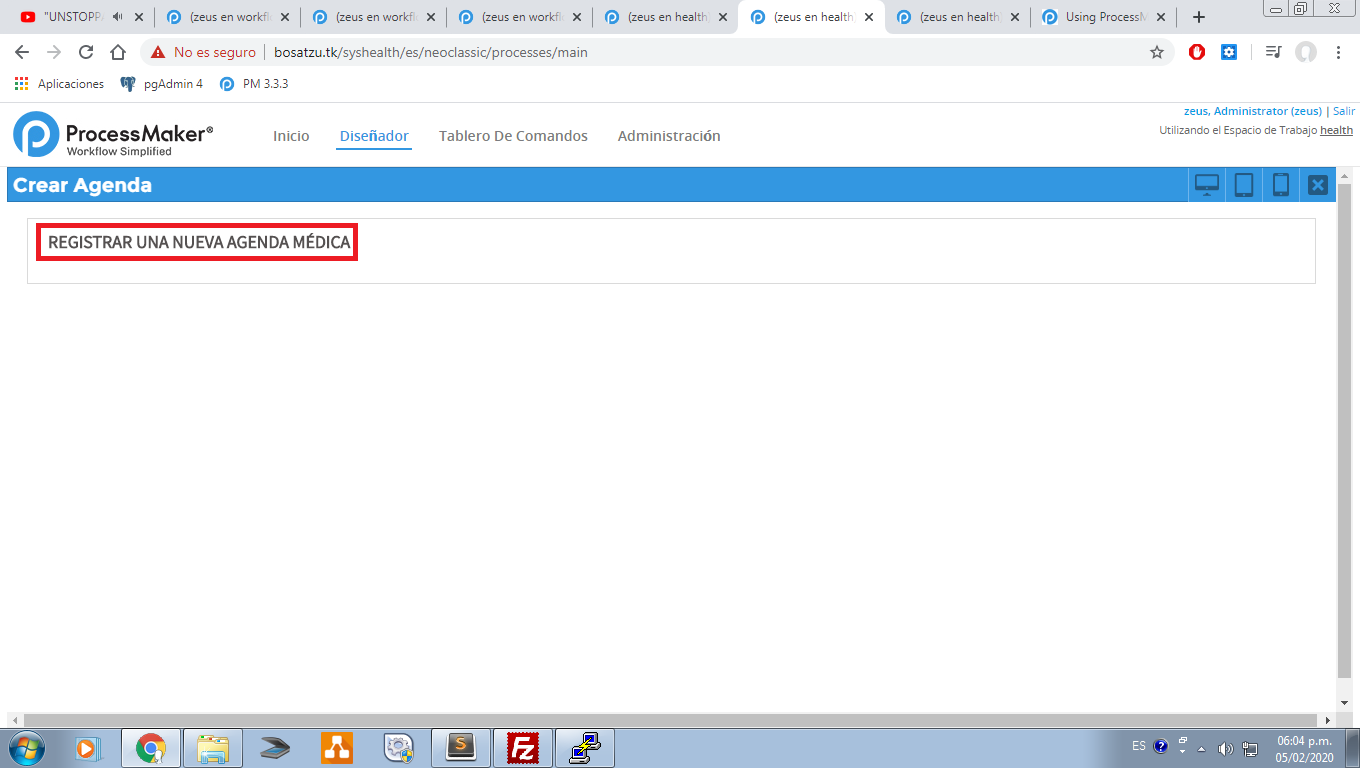Click the horizontal scrollbar left arrow

tap(15, 720)
